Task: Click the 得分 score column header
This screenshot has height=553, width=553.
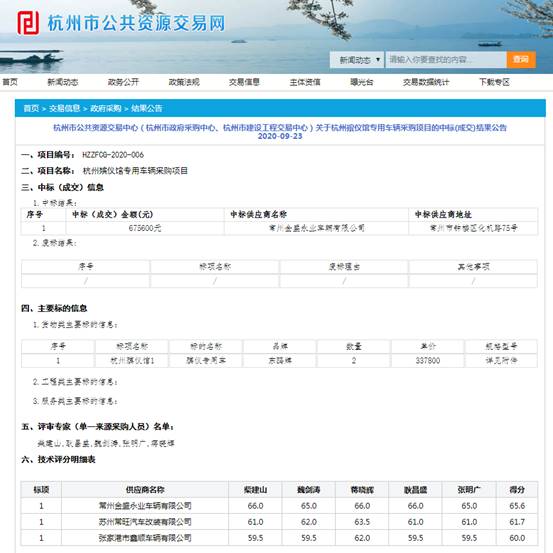Action: 517,490
